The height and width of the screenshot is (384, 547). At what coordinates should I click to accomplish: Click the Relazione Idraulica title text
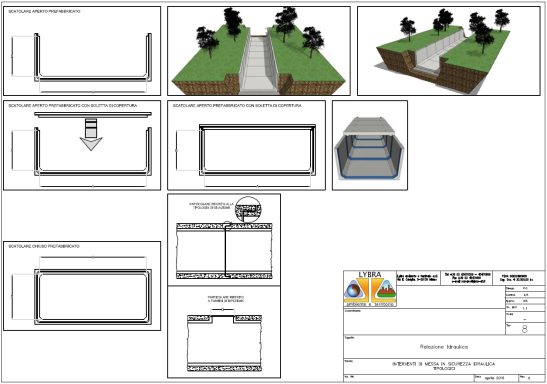(444, 347)
